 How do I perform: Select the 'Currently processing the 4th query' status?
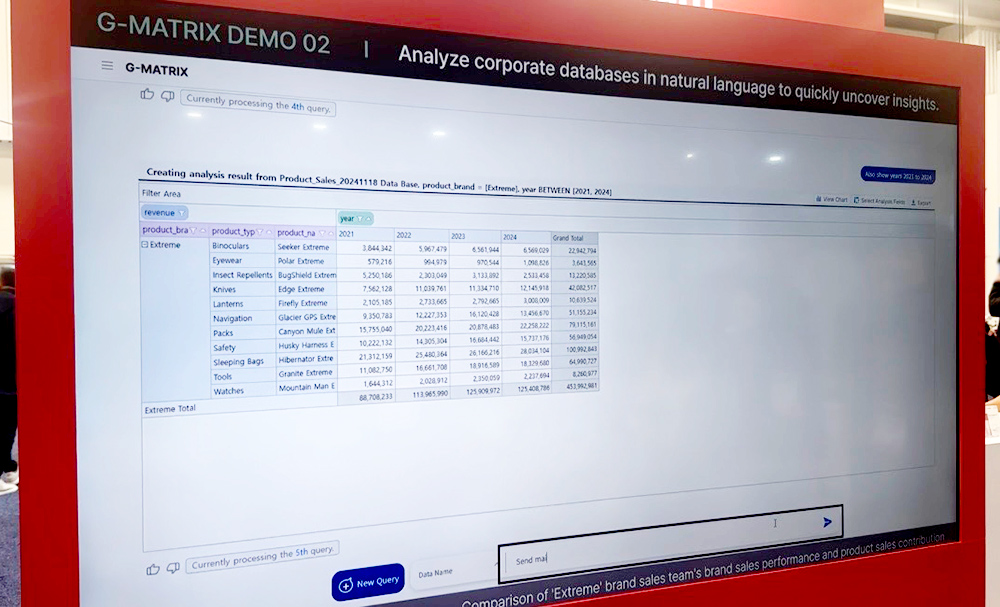[258, 105]
